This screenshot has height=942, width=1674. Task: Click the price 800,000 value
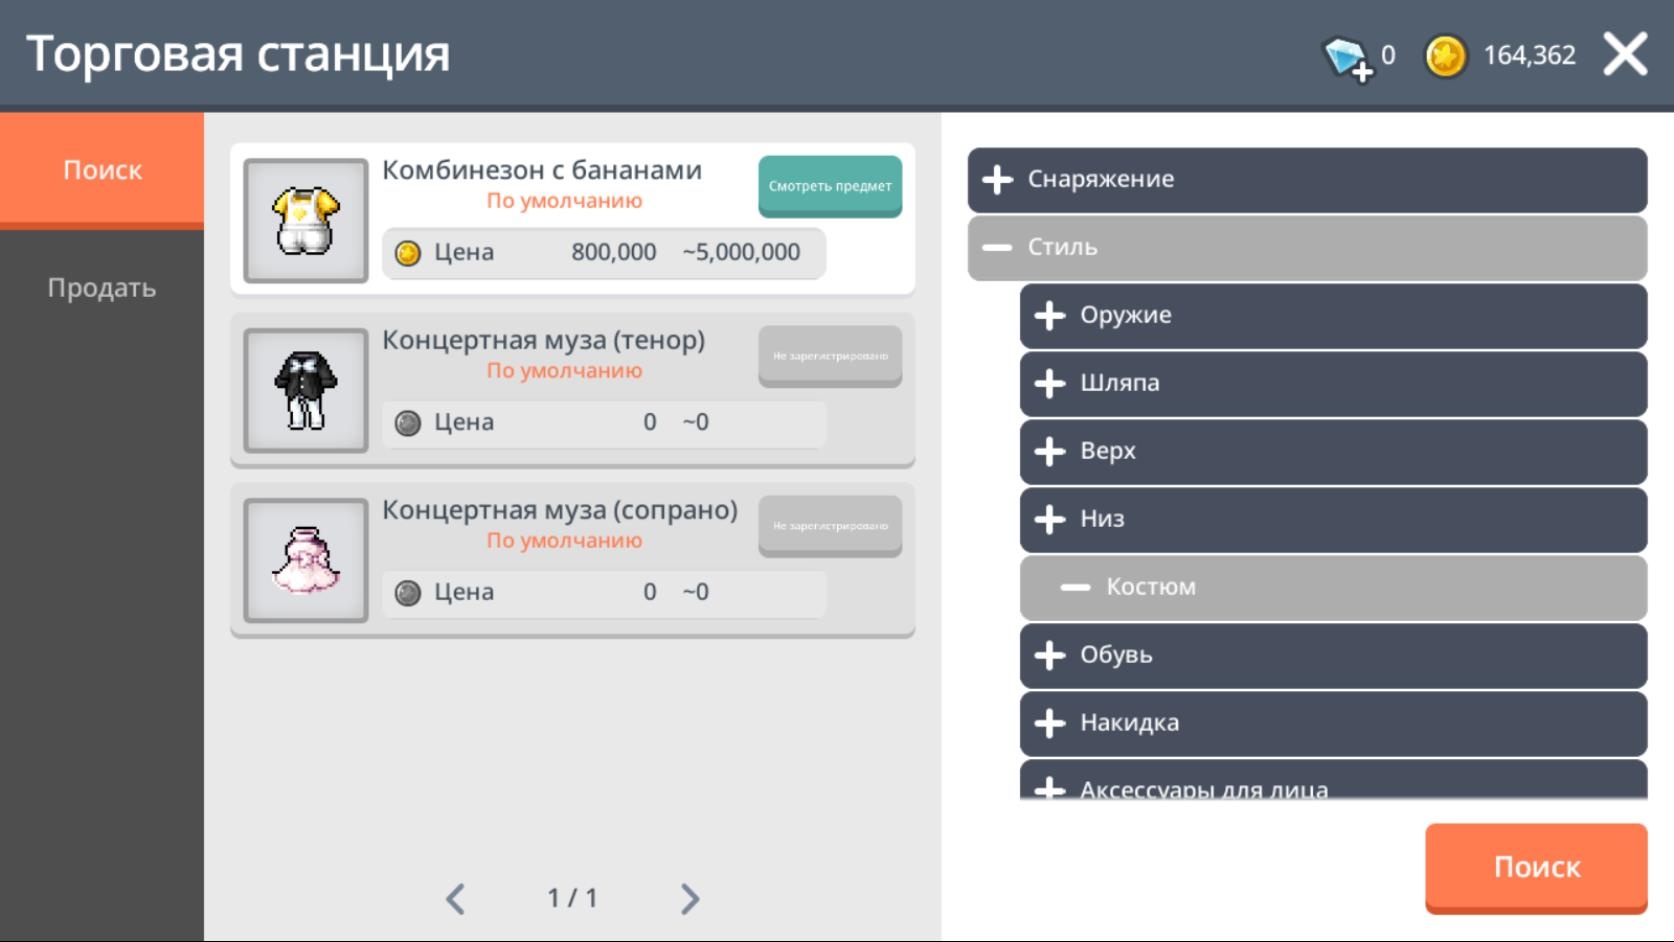pos(614,252)
